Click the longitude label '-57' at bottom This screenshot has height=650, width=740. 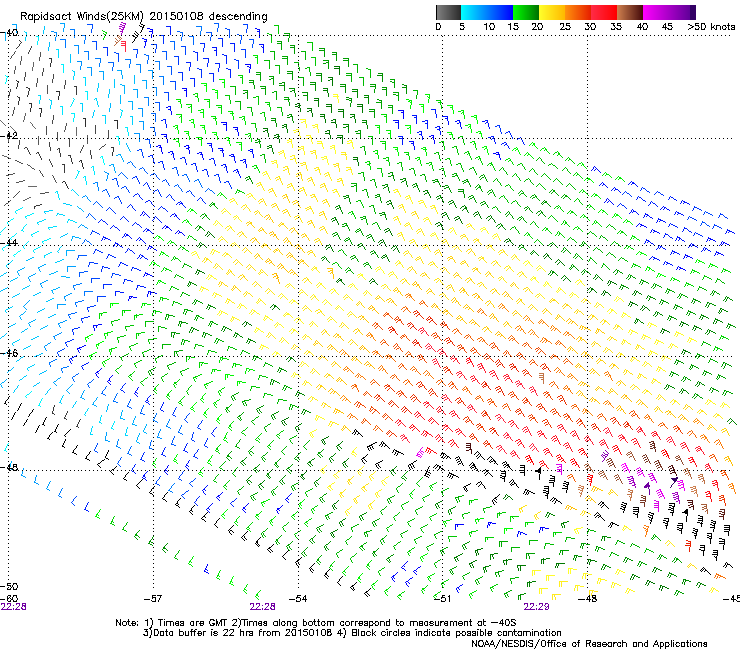coord(153,598)
